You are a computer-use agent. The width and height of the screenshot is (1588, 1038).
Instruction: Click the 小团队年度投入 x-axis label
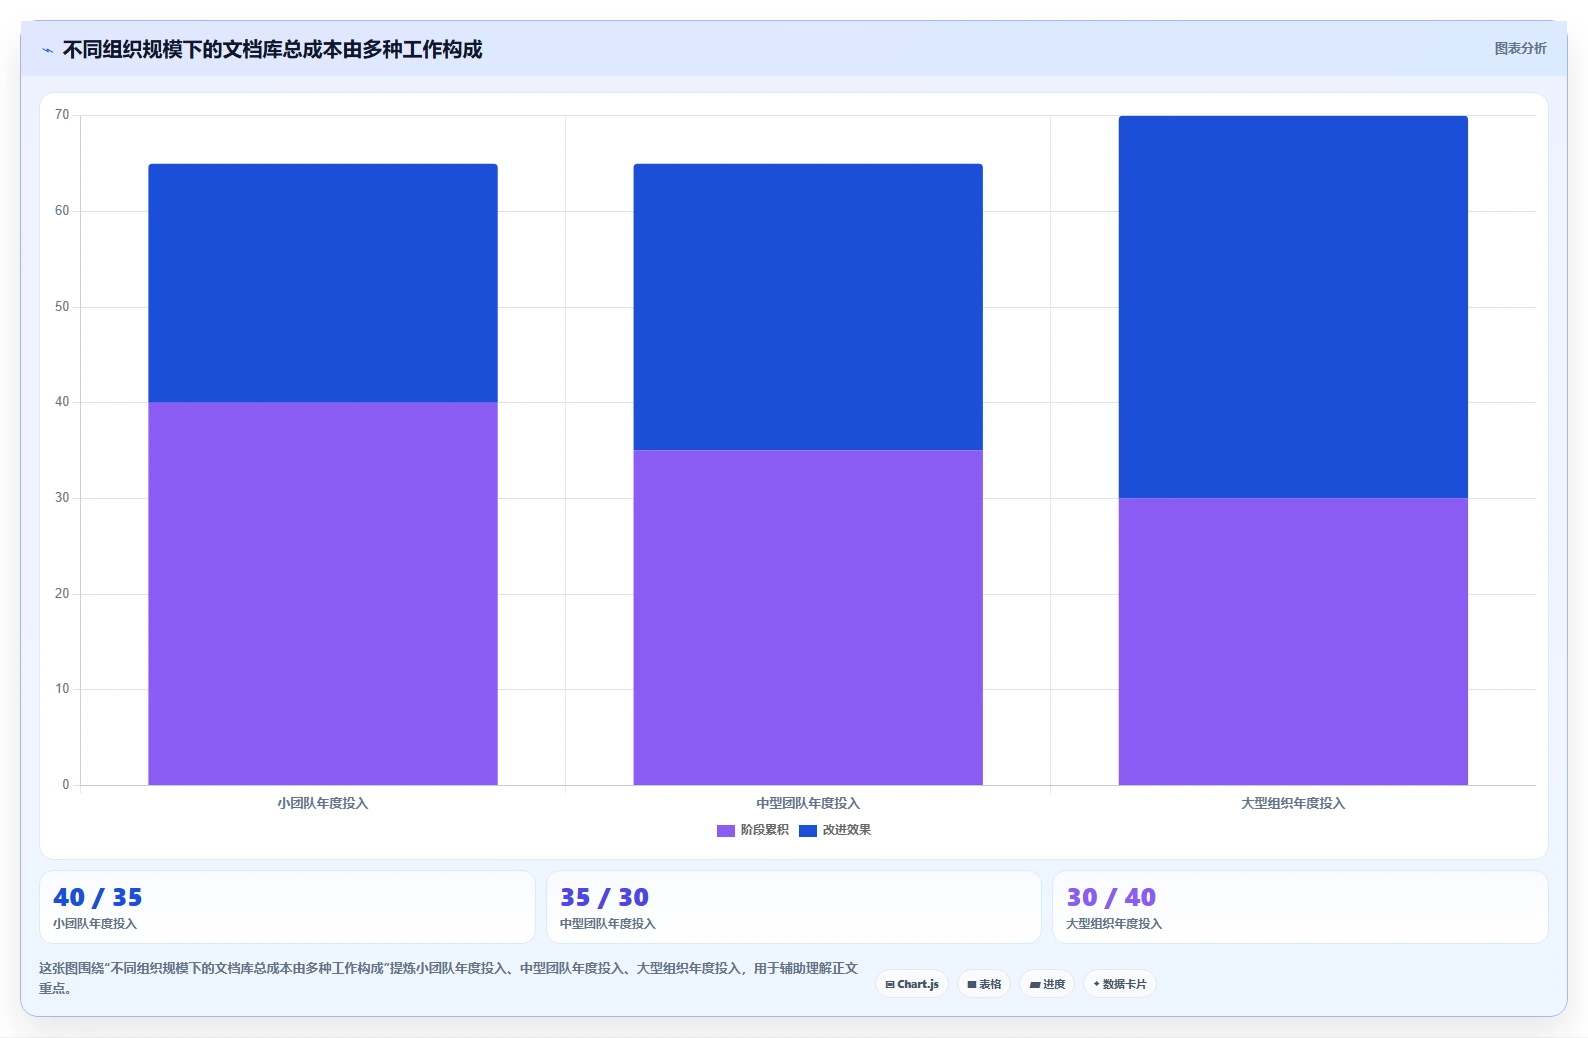[323, 803]
